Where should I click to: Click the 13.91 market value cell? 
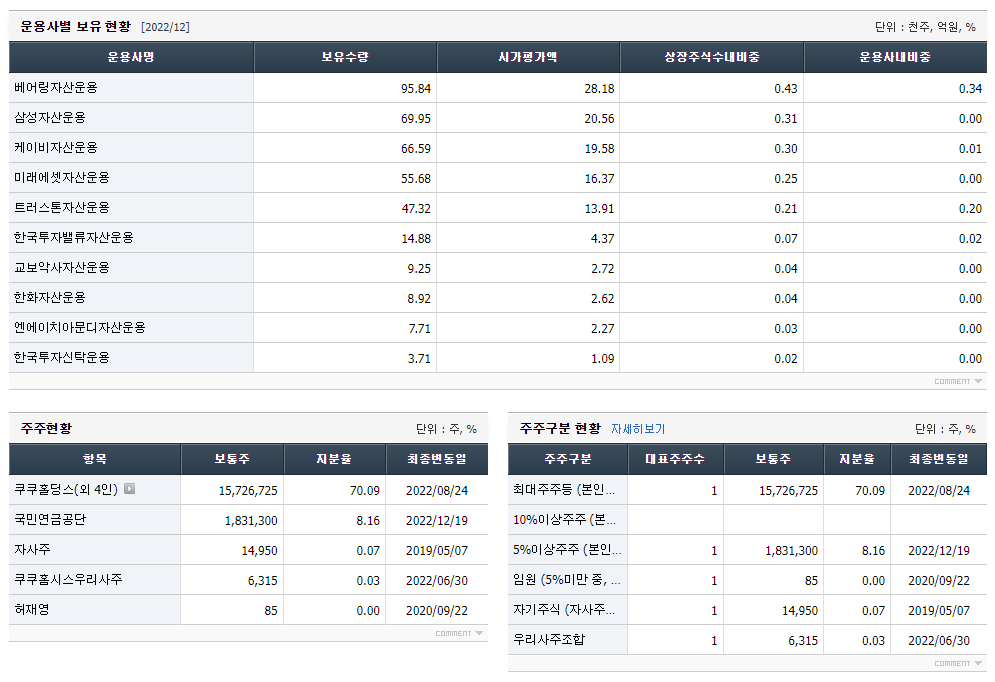point(599,209)
